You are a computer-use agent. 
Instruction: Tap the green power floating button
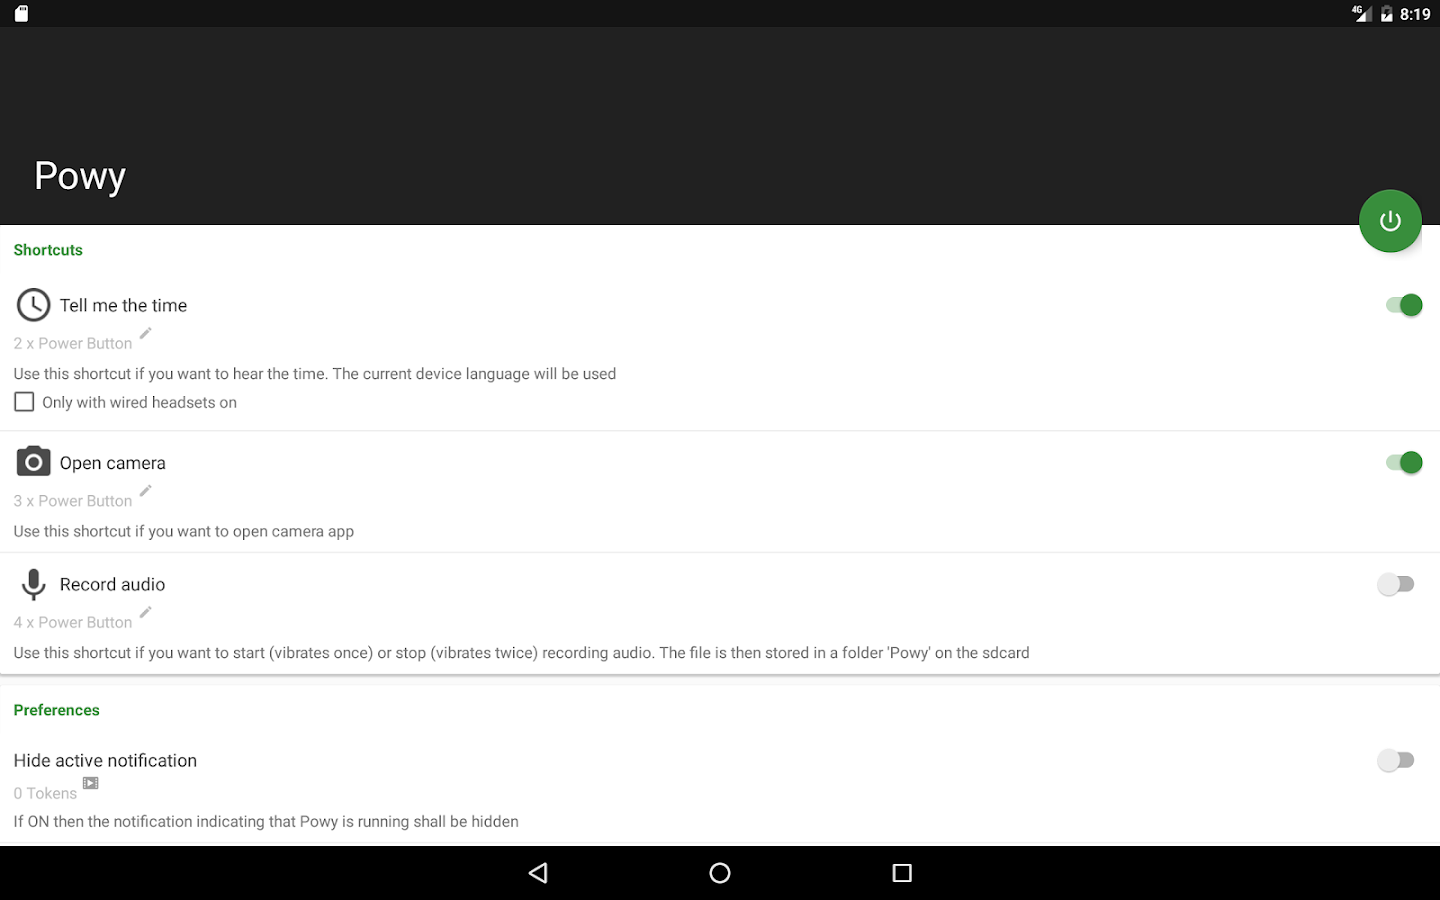click(1390, 221)
